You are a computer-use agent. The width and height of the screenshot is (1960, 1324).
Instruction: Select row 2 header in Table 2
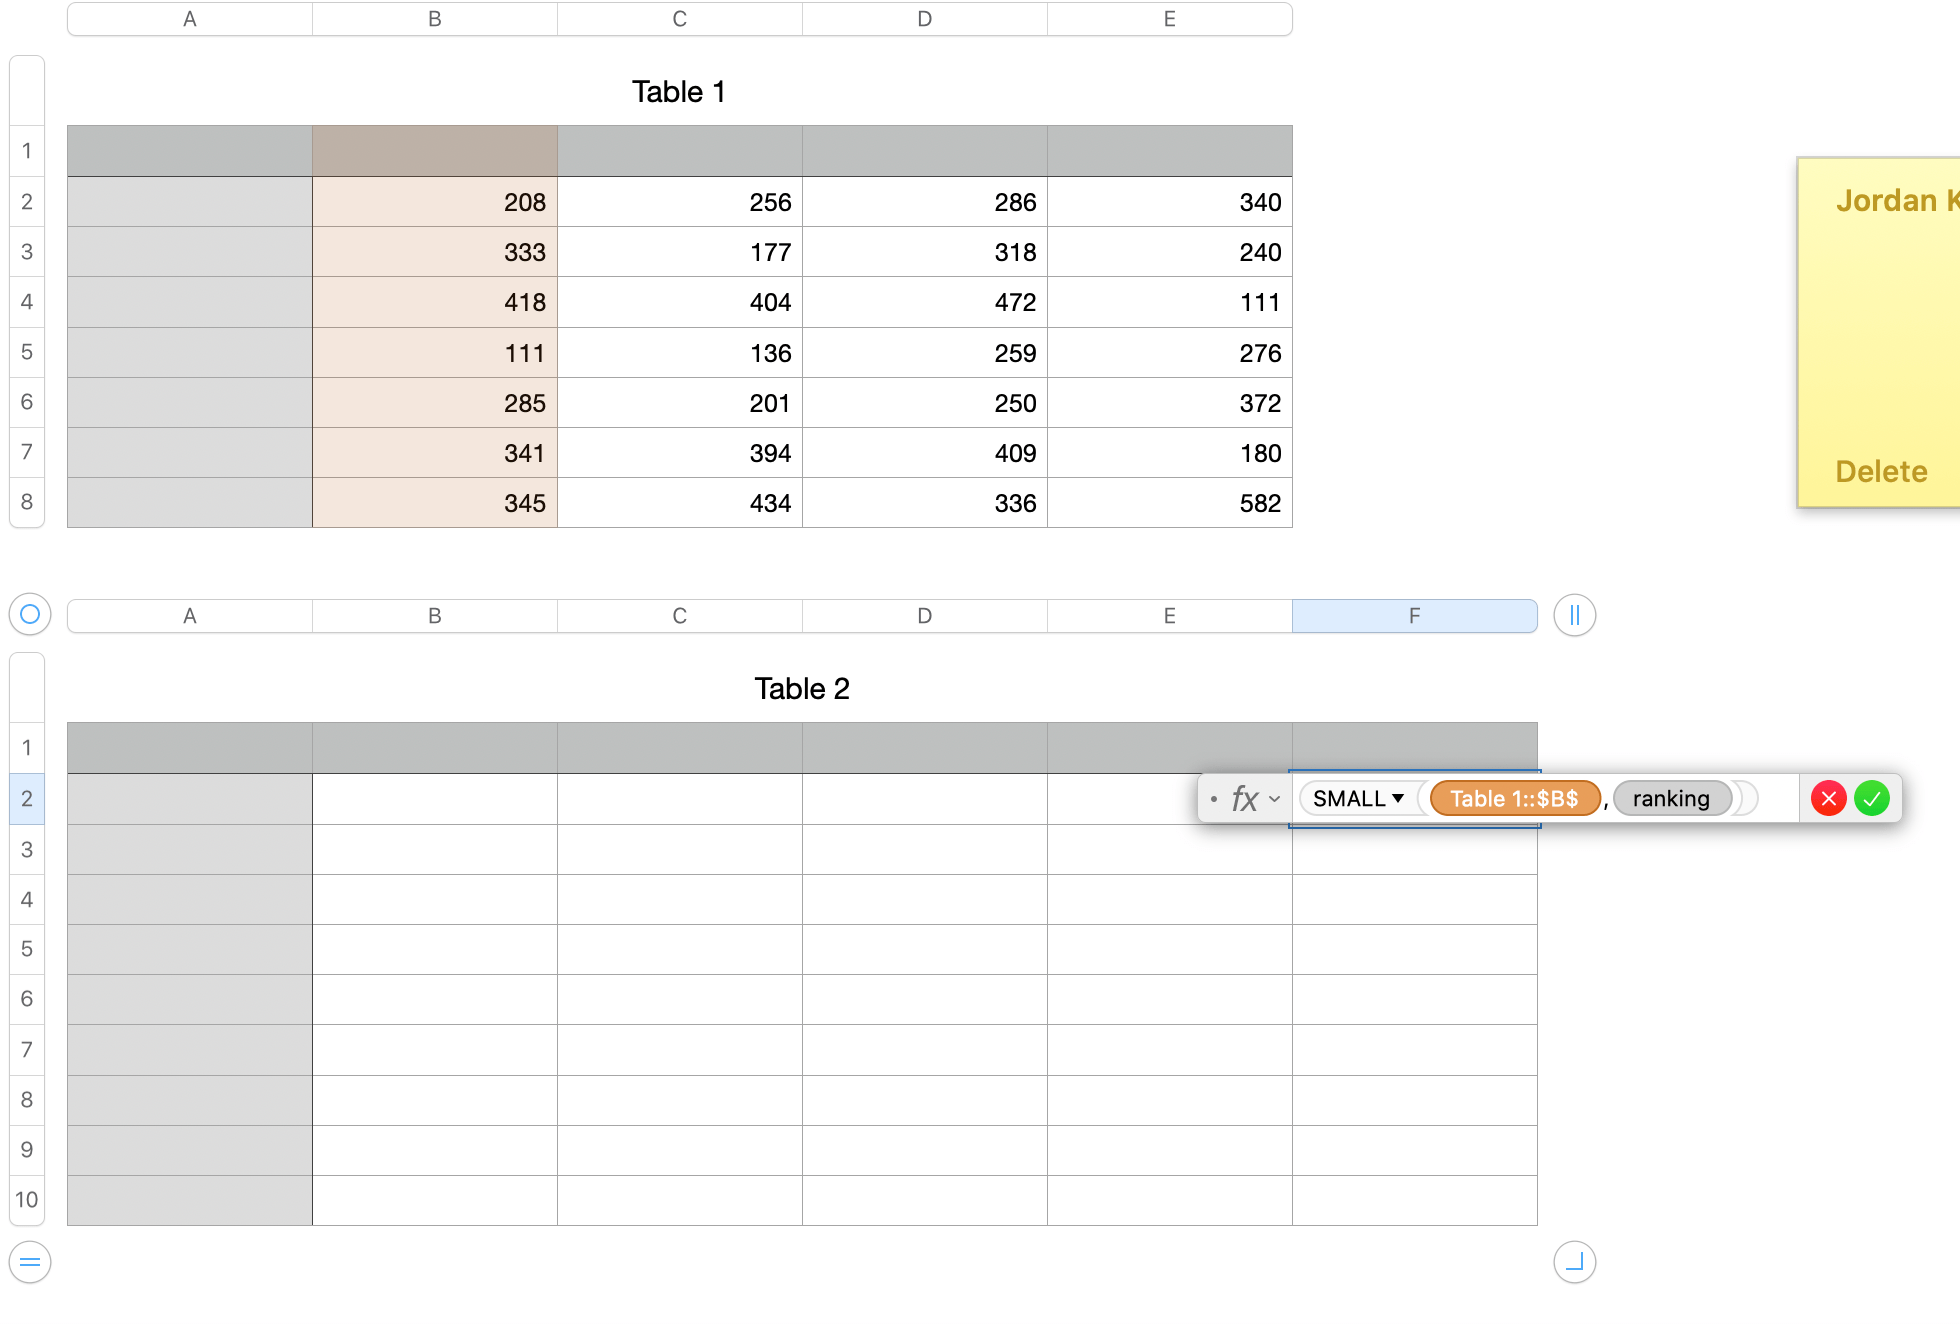(26, 798)
